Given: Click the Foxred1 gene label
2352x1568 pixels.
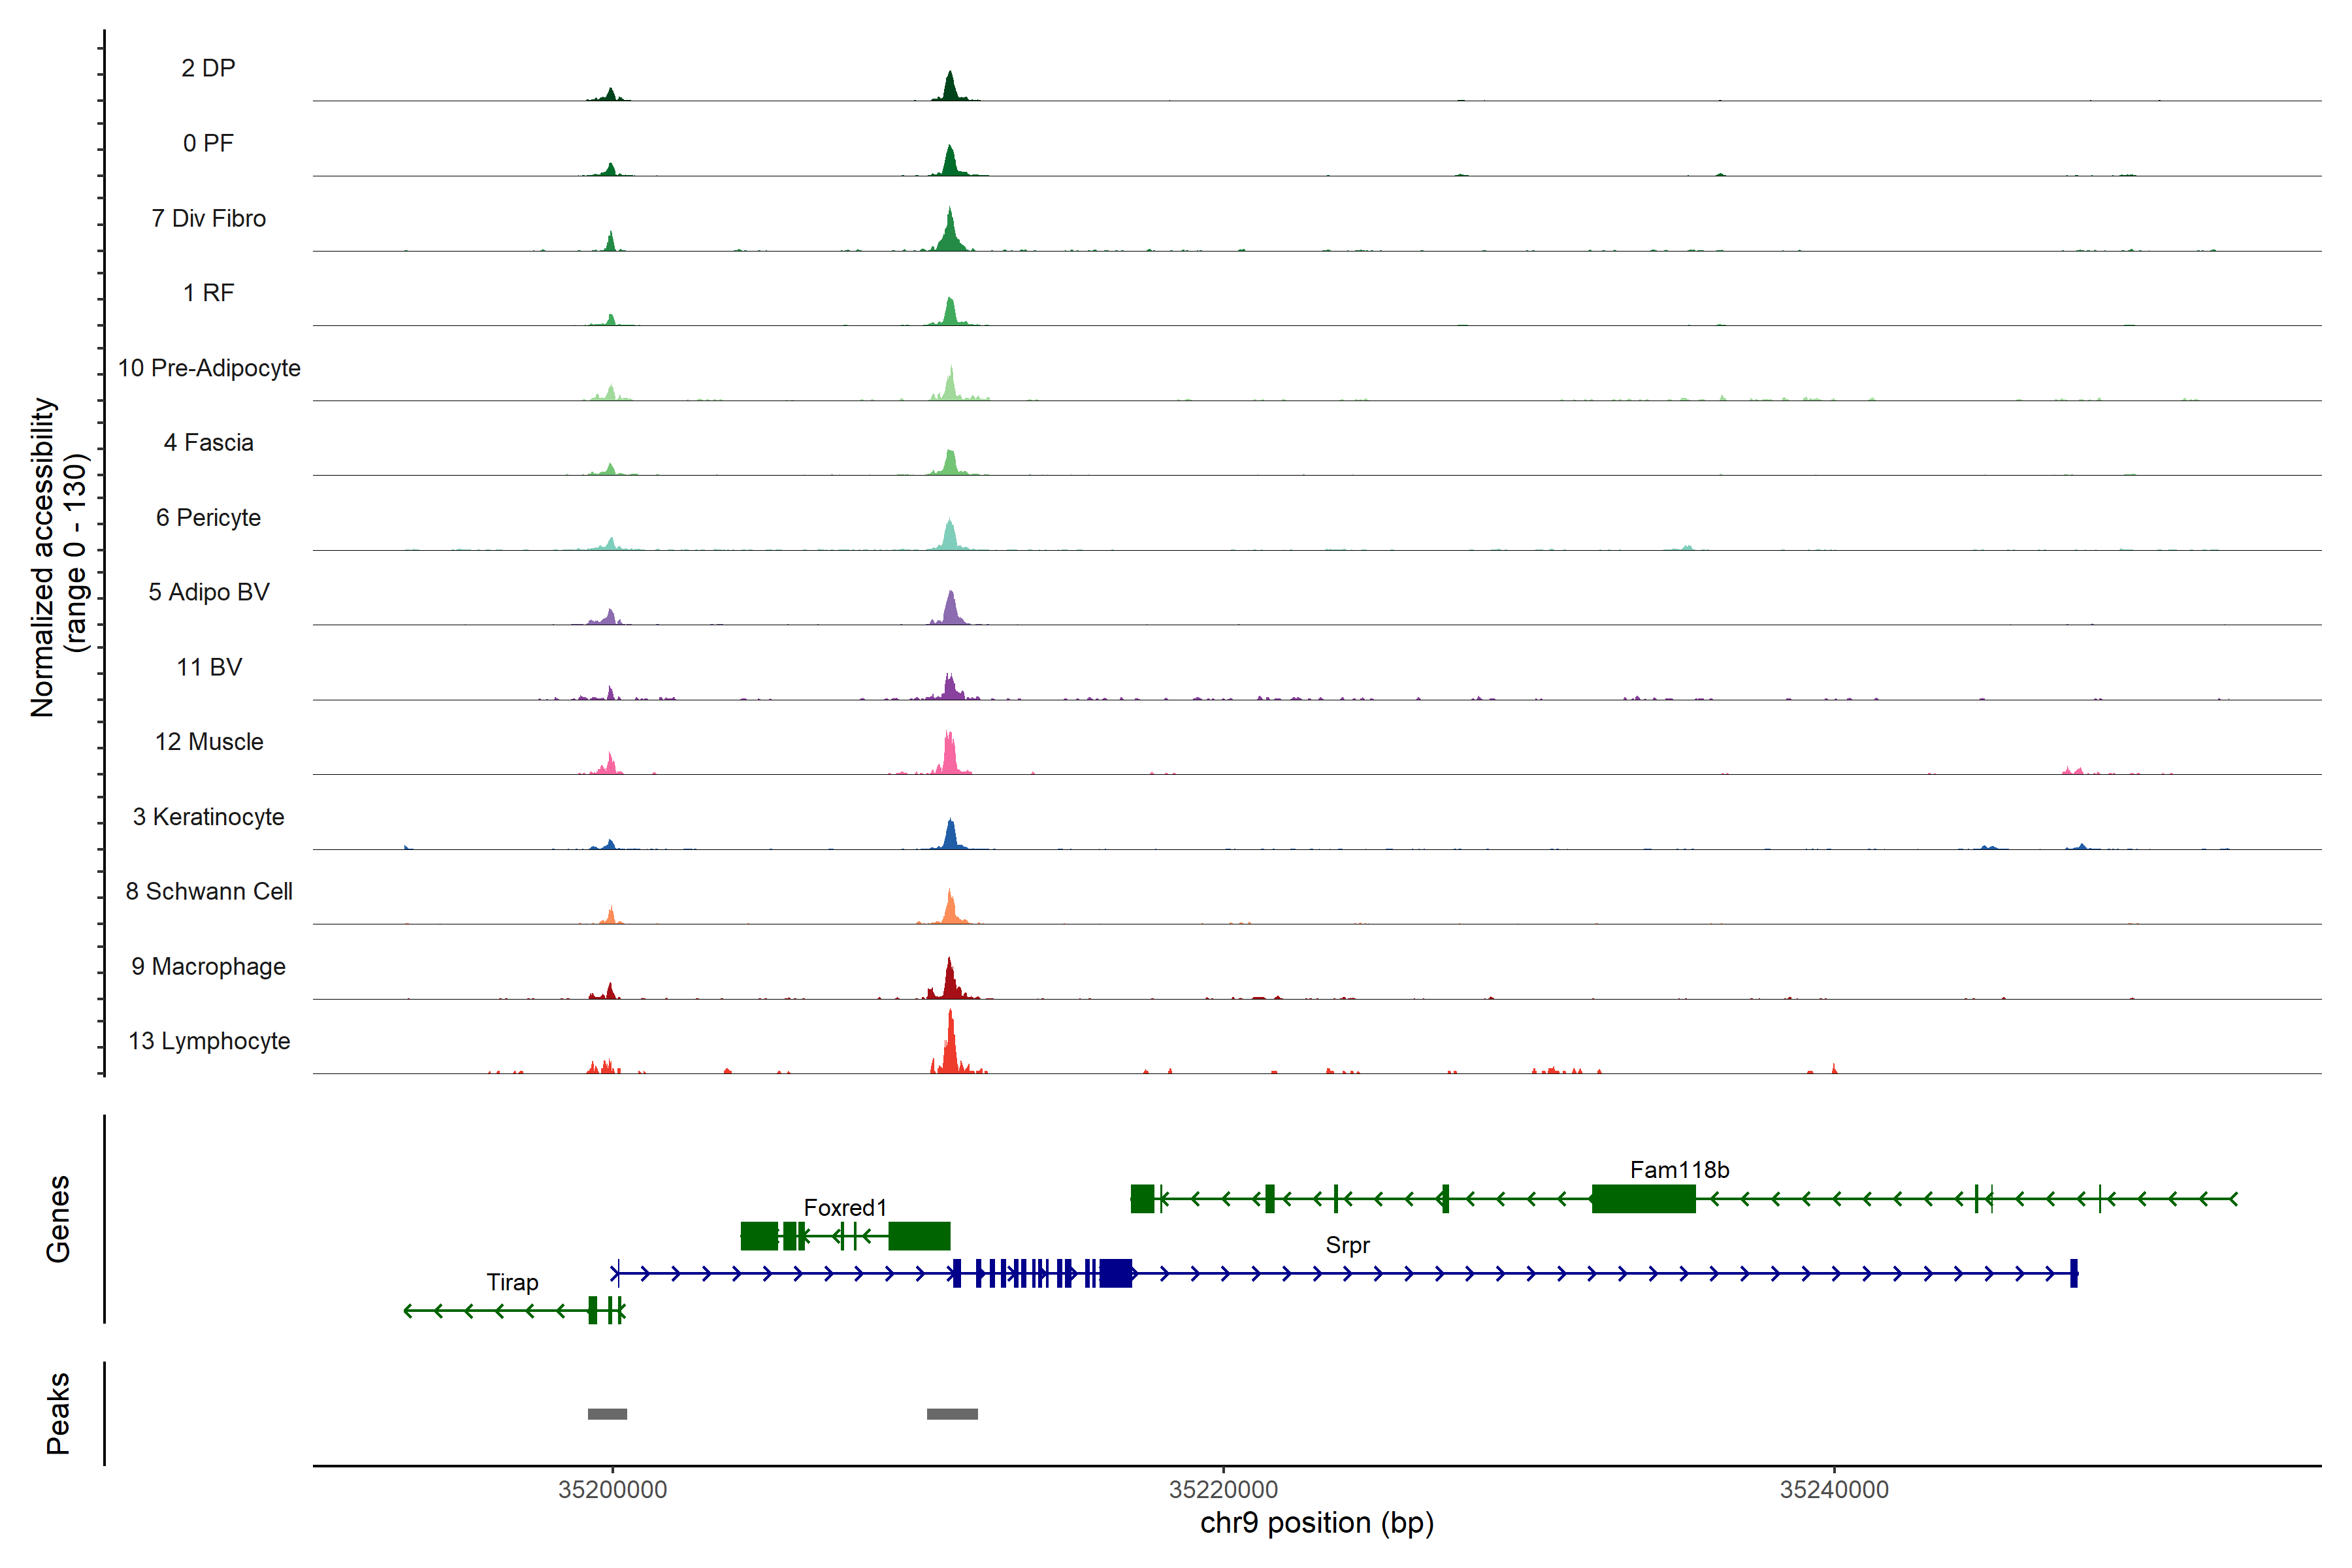Looking at the screenshot, I should coord(845,1207).
